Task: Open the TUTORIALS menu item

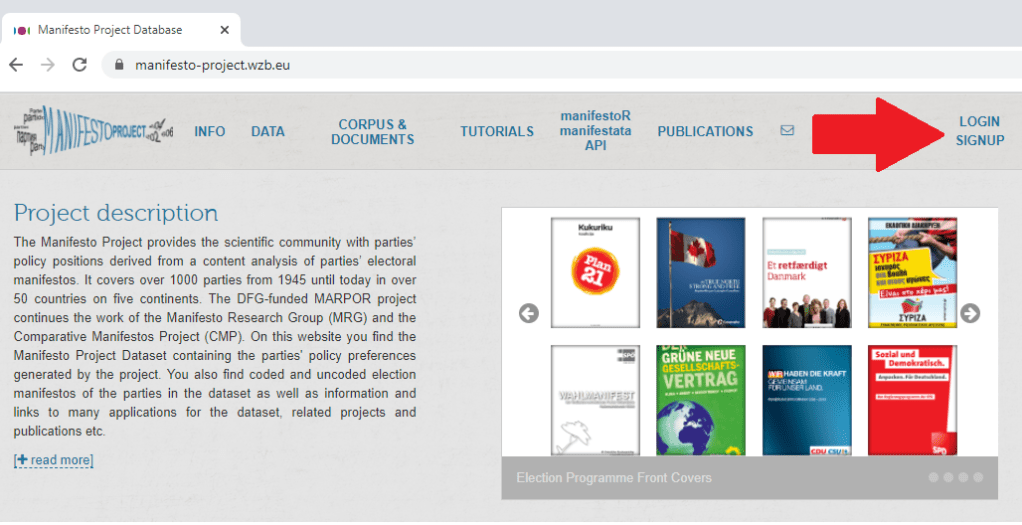Action: click(x=497, y=131)
